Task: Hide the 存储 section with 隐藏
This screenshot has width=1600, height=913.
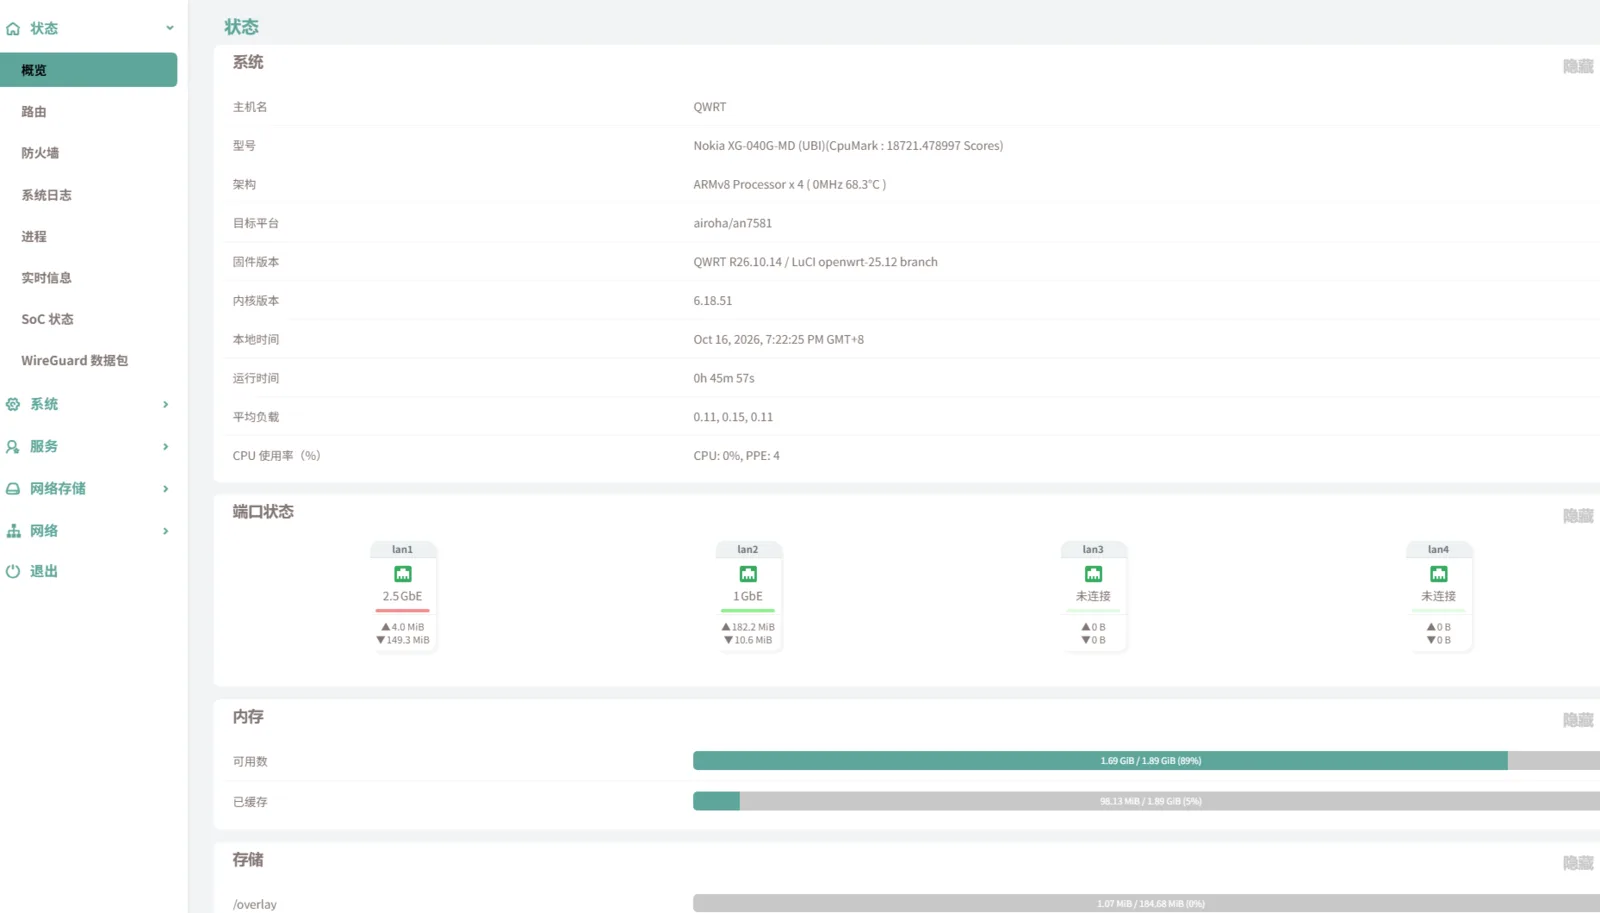Action: pyautogui.click(x=1578, y=863)
